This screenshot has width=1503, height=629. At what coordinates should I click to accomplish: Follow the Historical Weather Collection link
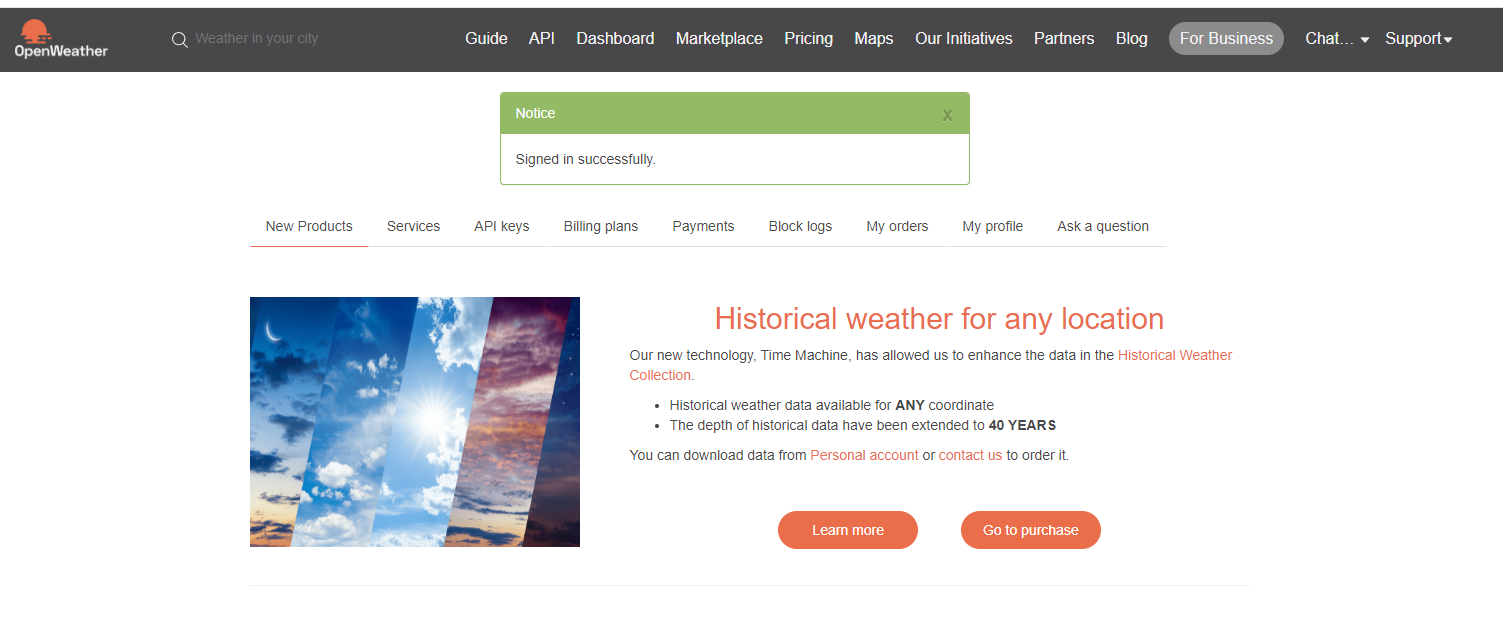[x=1175, y=355]
